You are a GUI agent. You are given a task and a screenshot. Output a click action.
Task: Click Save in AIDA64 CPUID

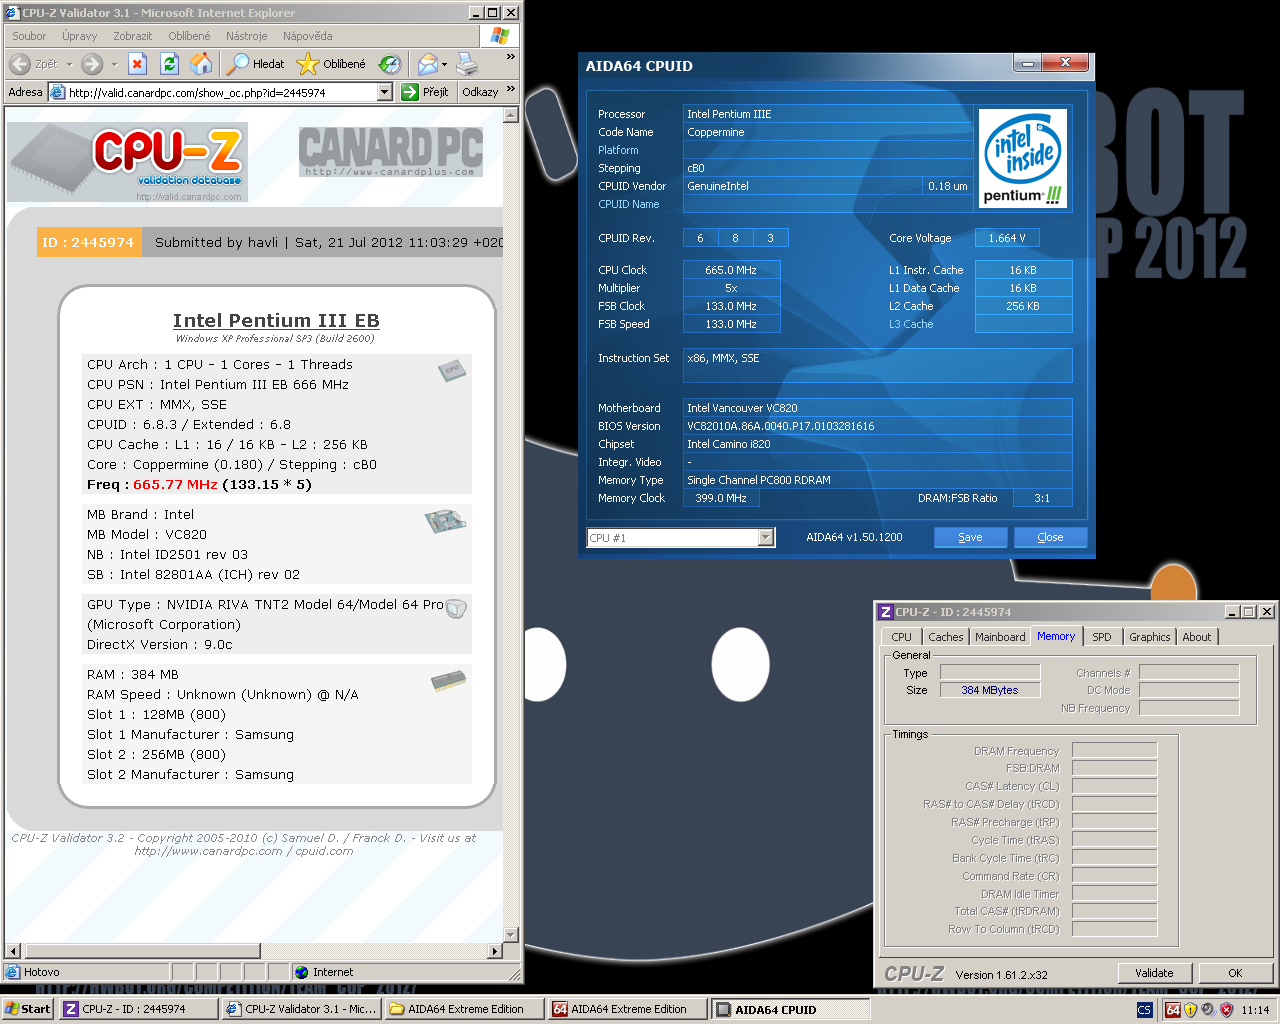pyautogui.click(x=970, y=537)
